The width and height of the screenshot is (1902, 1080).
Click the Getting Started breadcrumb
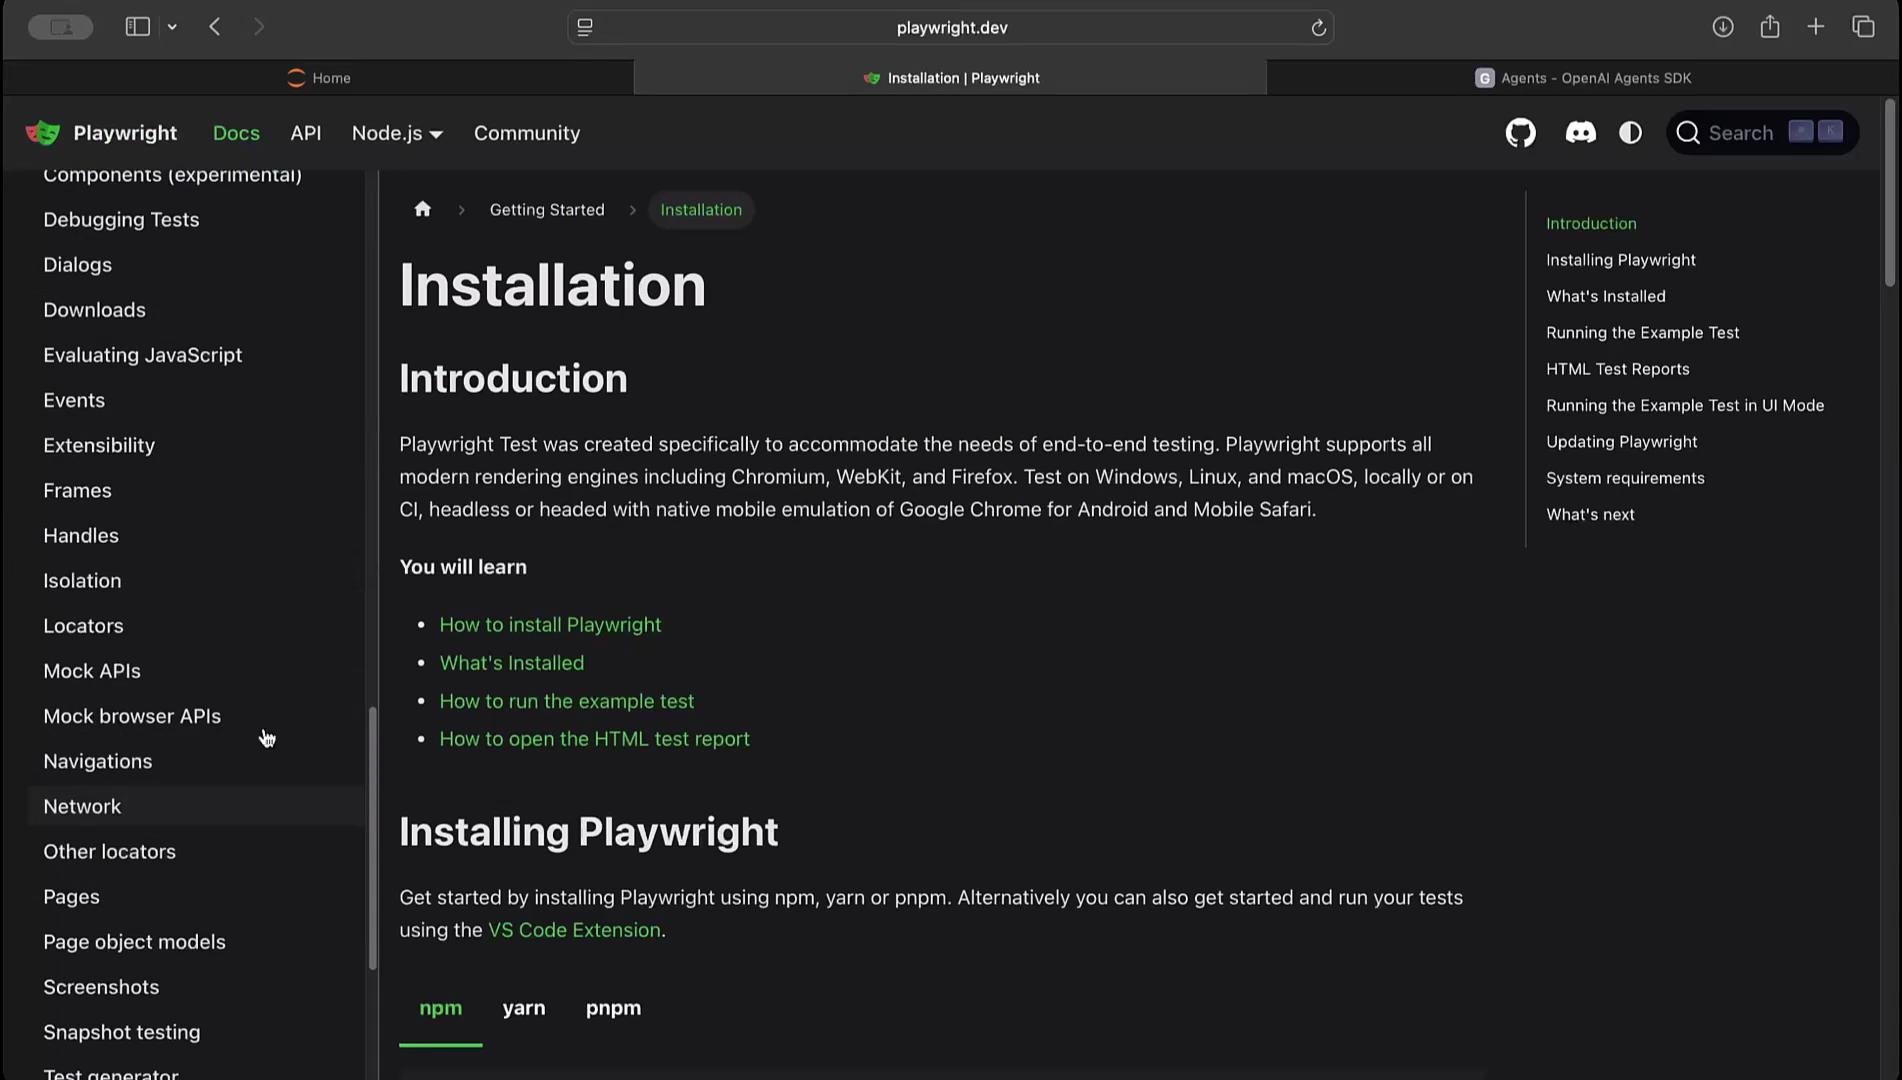click(547, 209)
